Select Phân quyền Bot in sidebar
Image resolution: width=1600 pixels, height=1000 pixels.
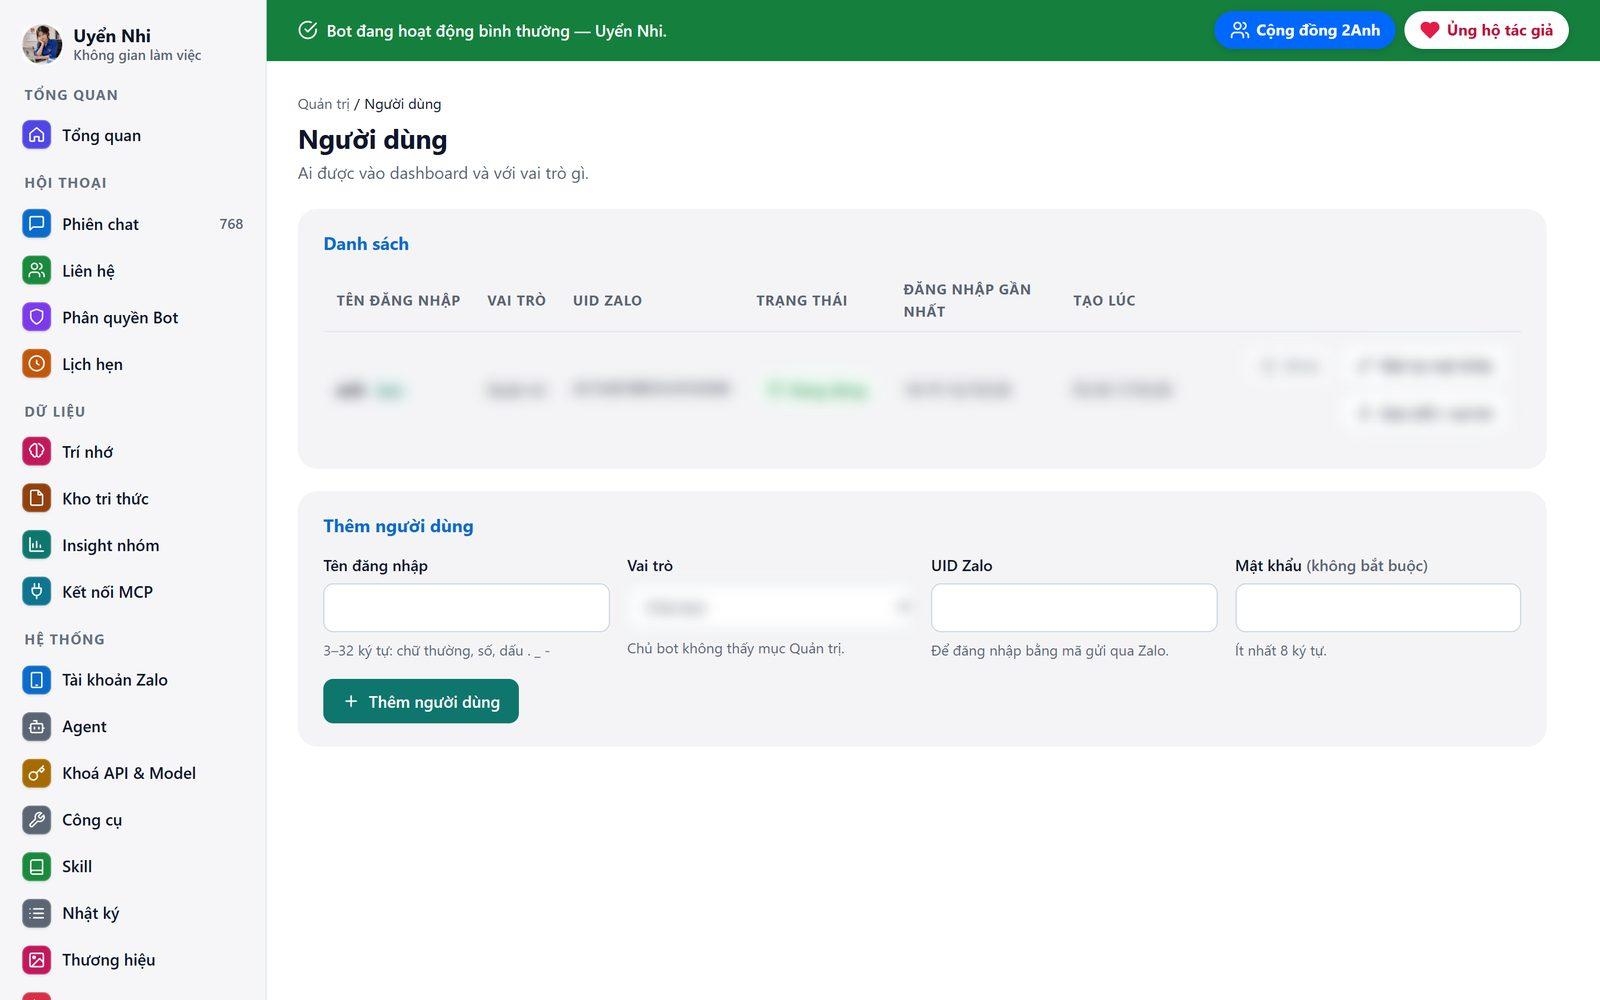(x=133, y=318)
